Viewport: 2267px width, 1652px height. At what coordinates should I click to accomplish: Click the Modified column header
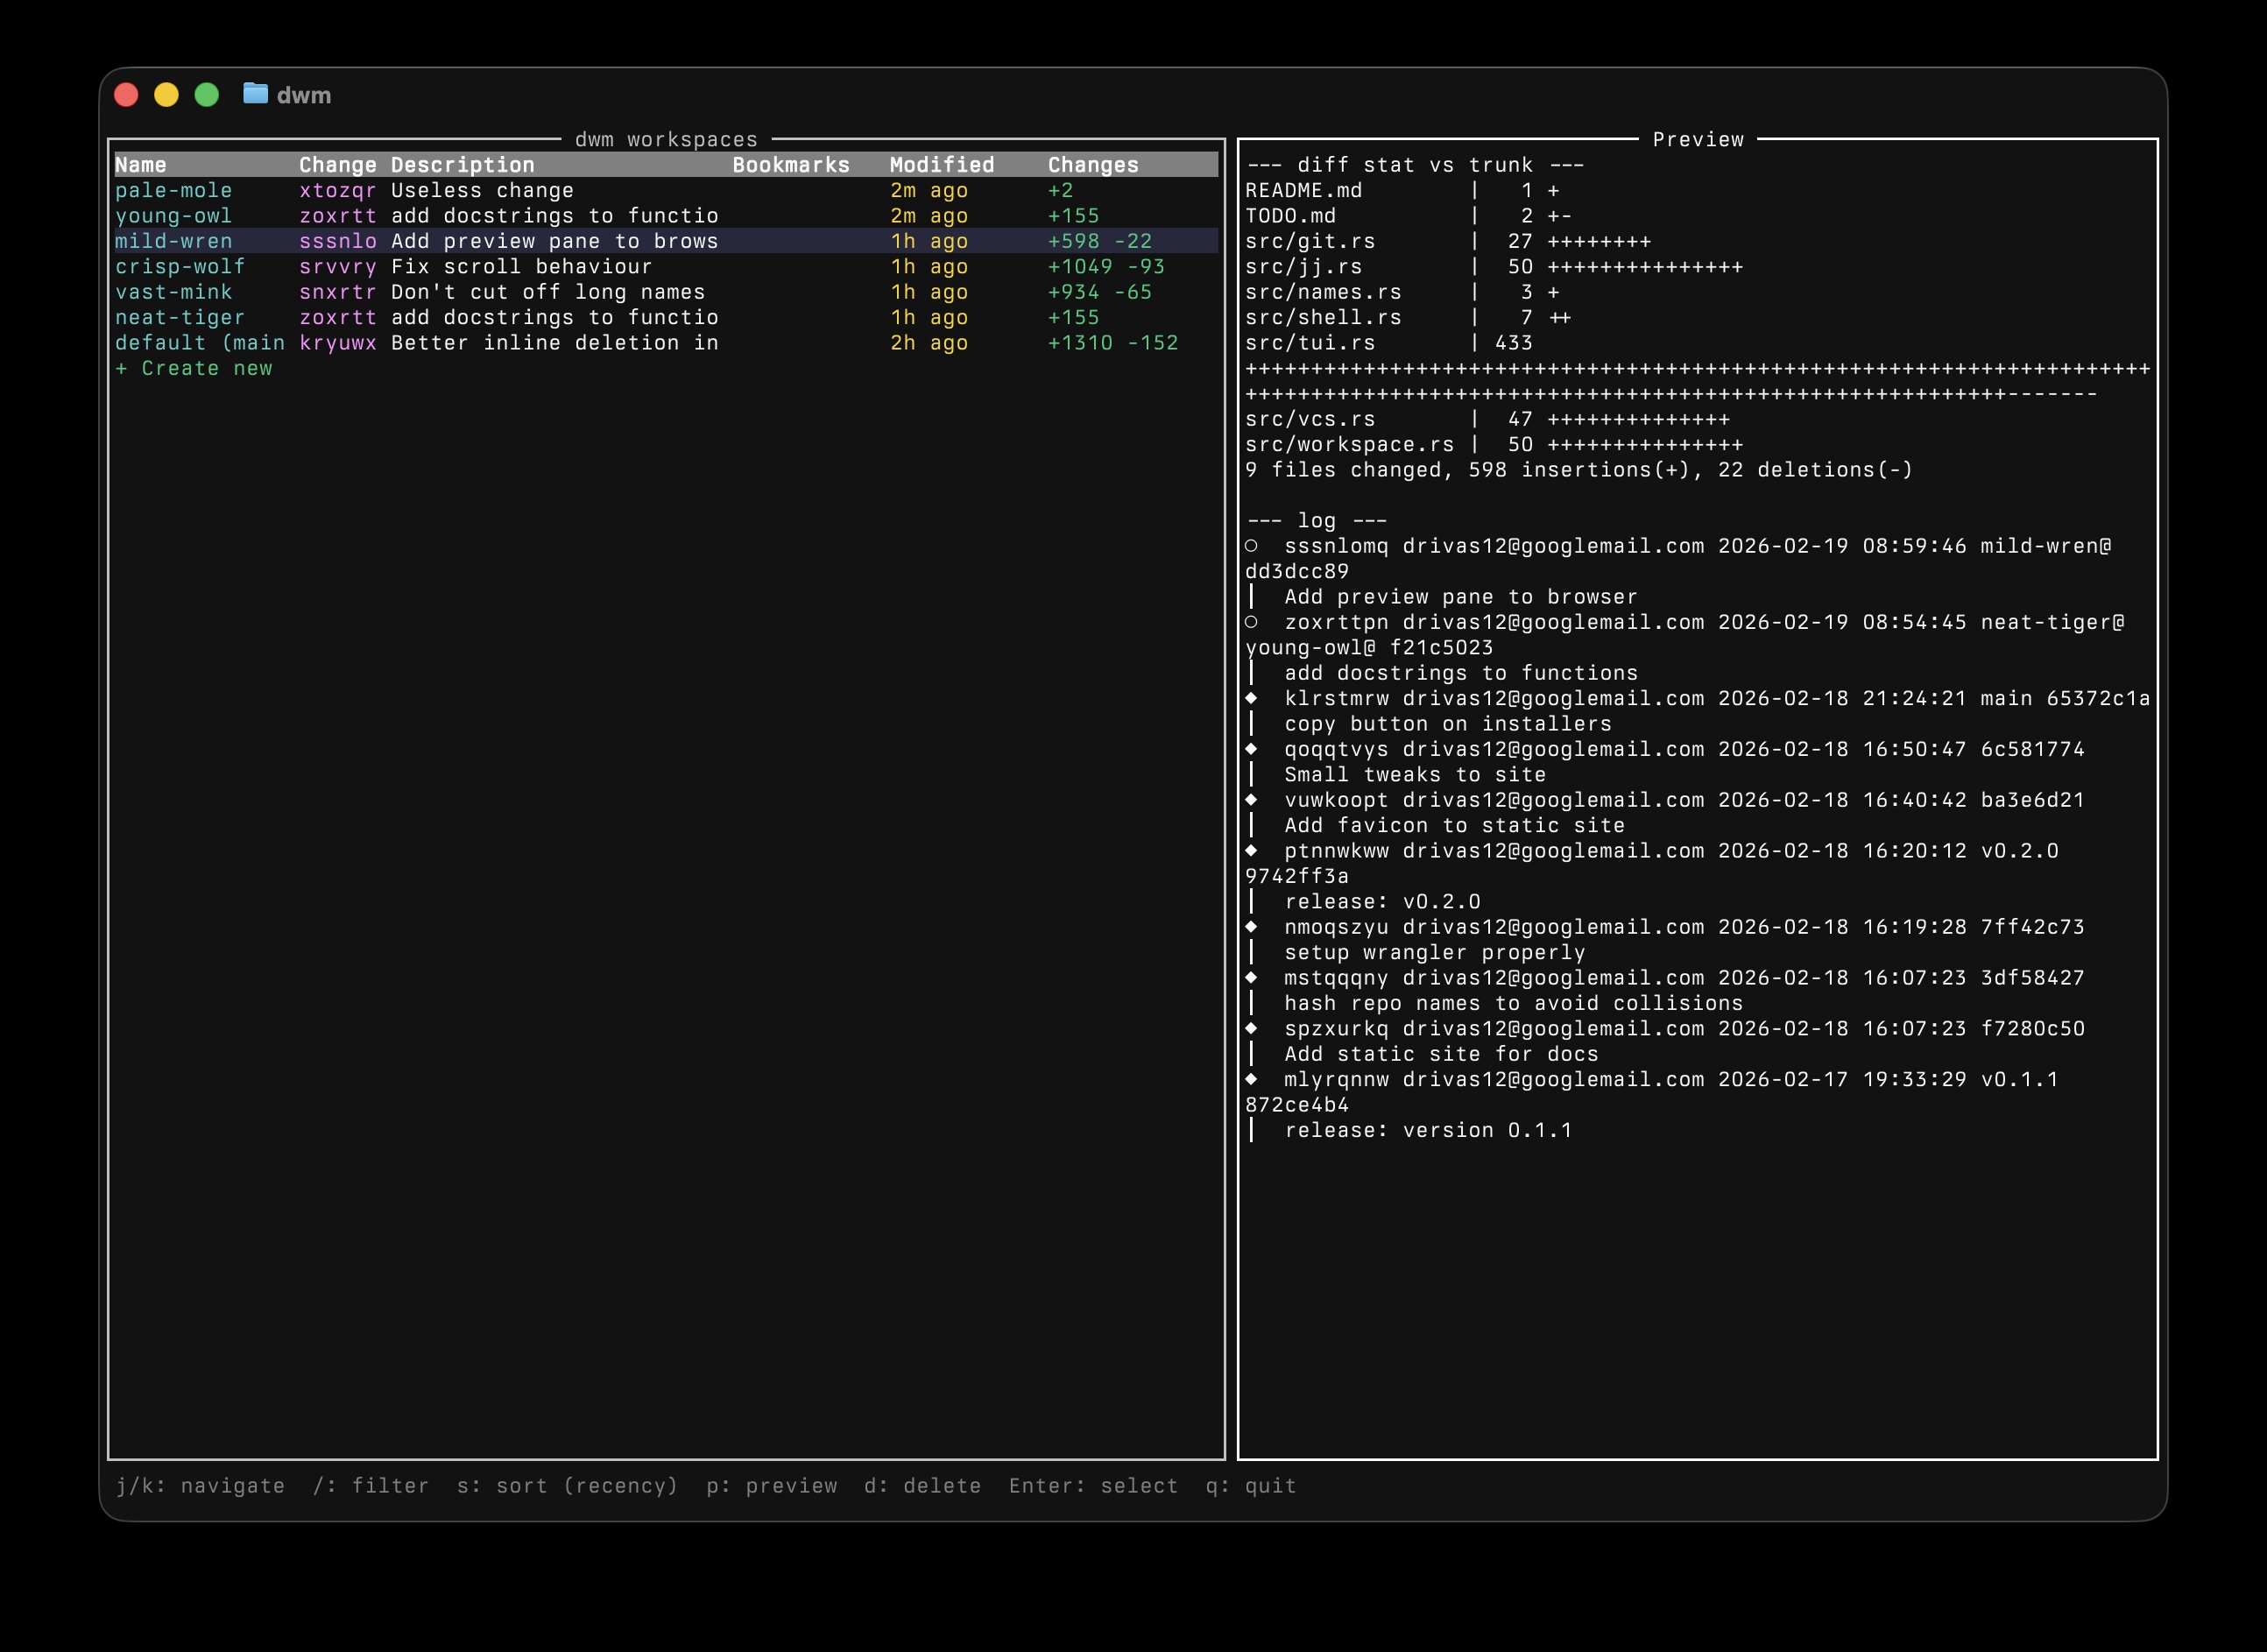[942, 165]
